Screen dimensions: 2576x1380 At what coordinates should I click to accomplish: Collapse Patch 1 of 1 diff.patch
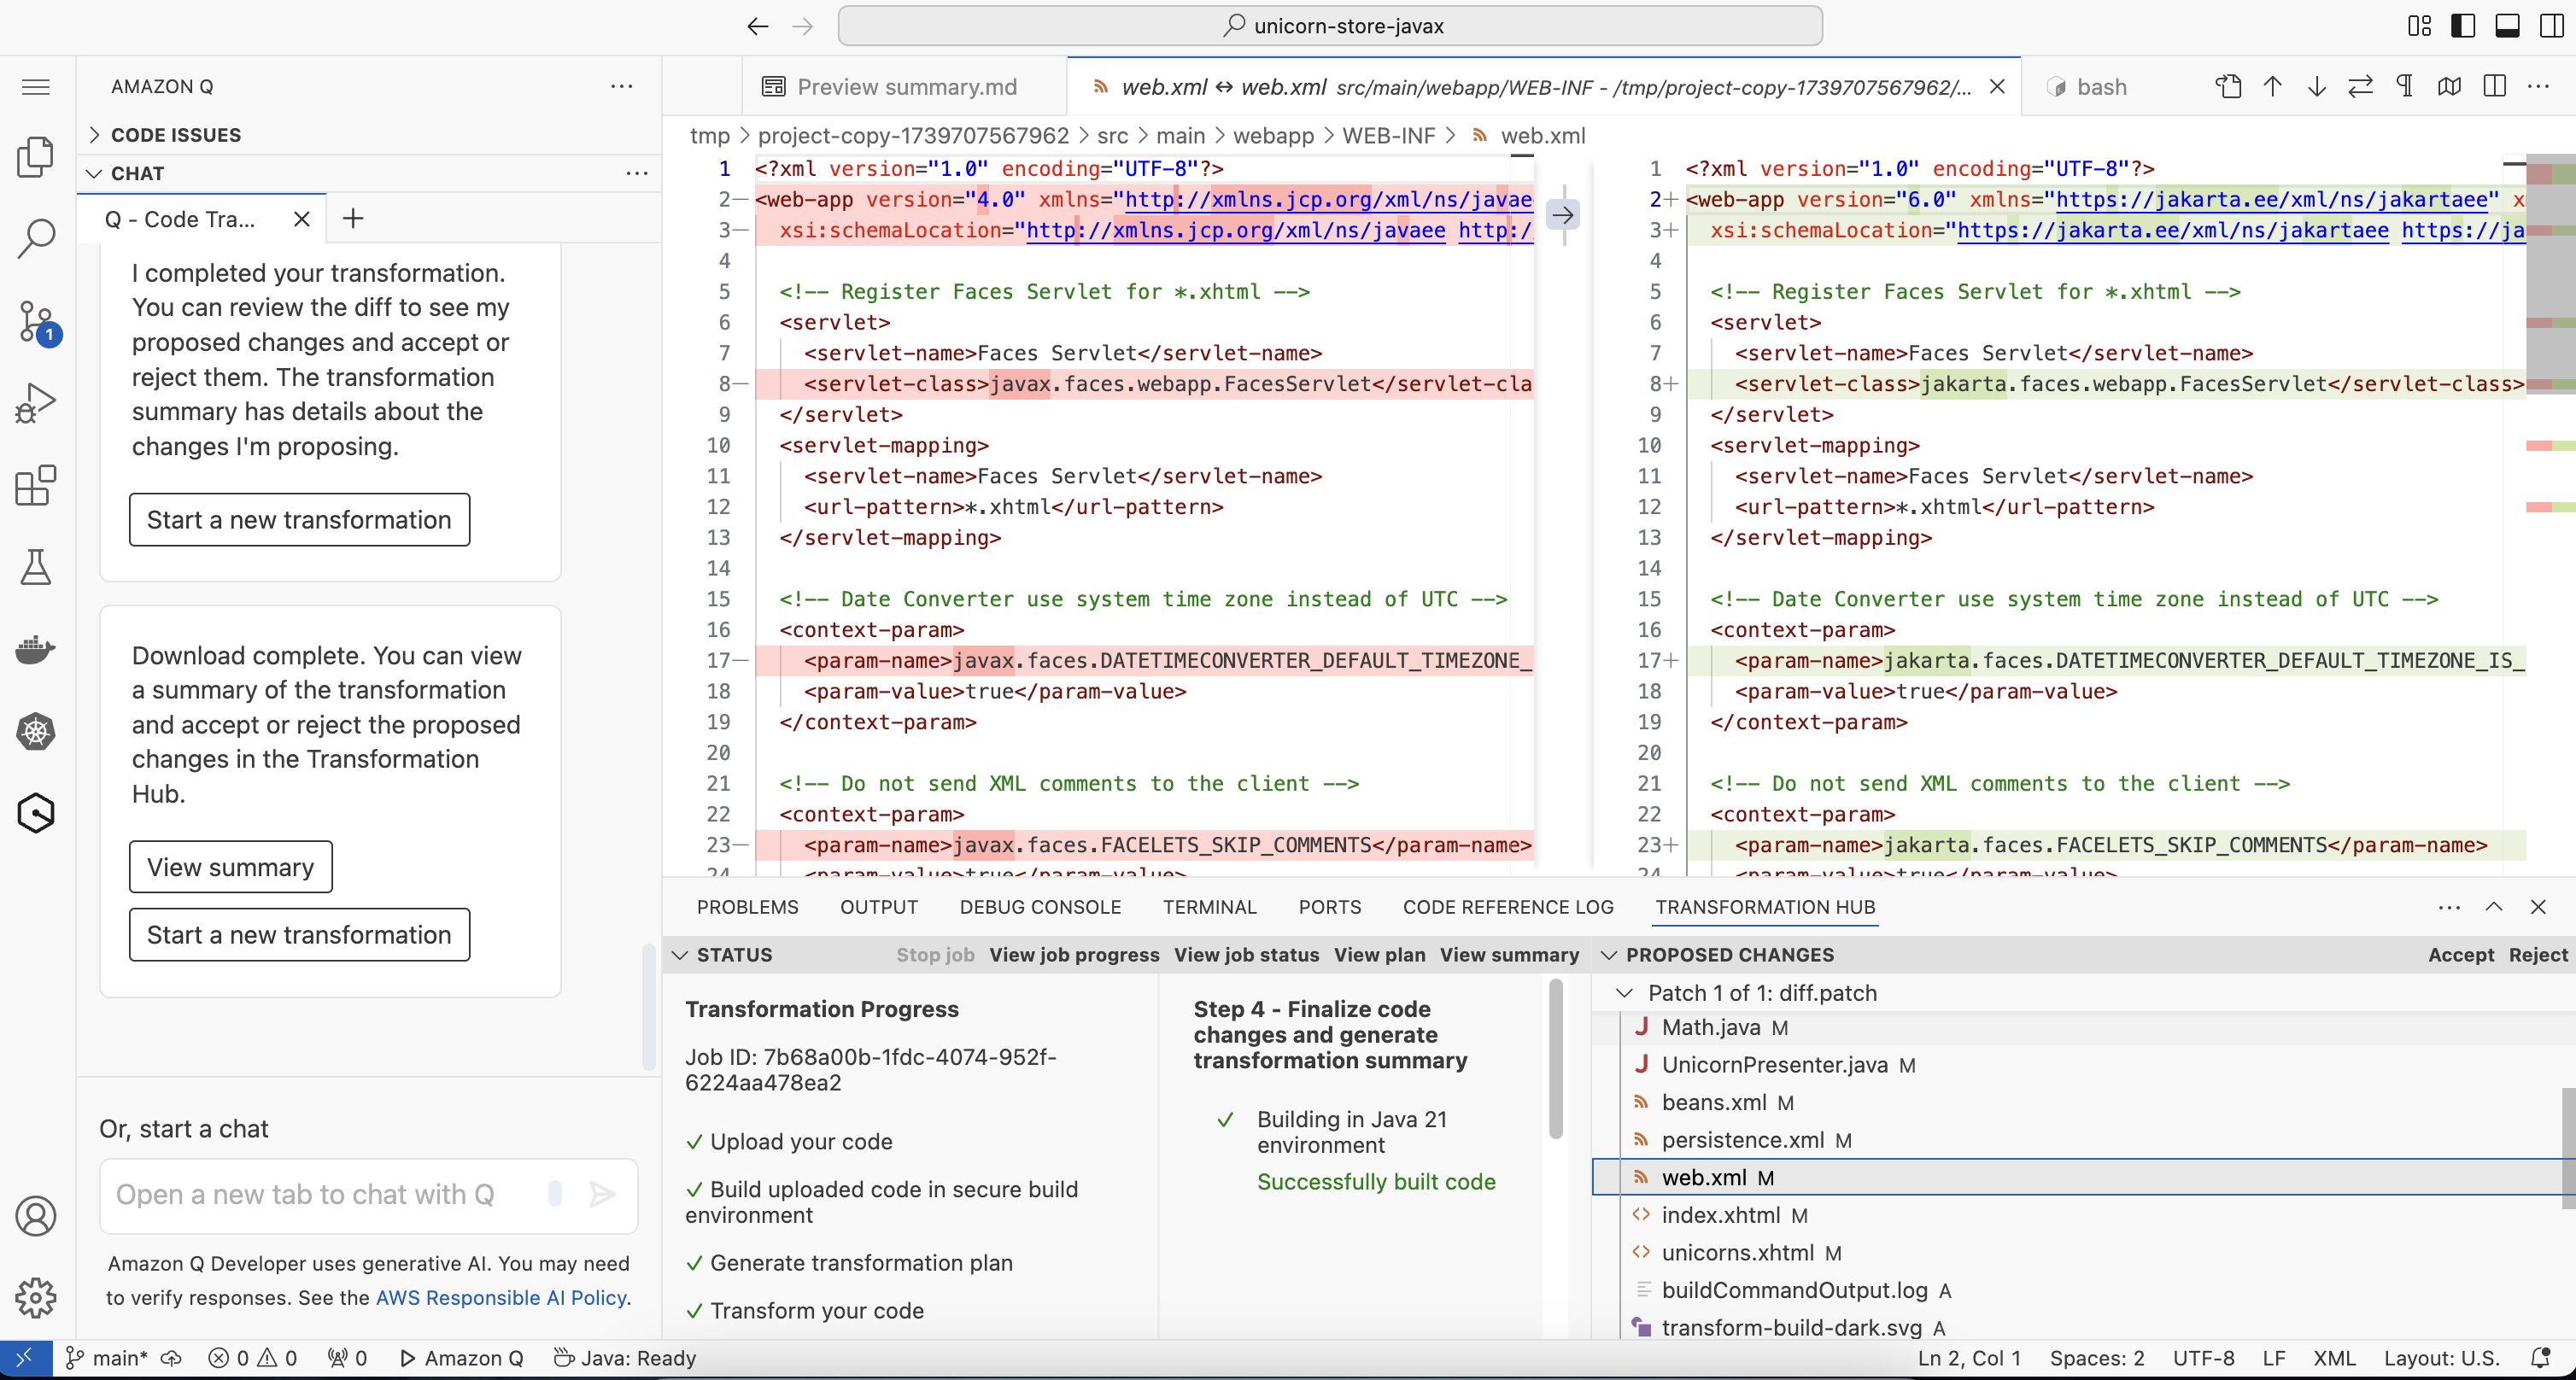[x=1625, y=993]
